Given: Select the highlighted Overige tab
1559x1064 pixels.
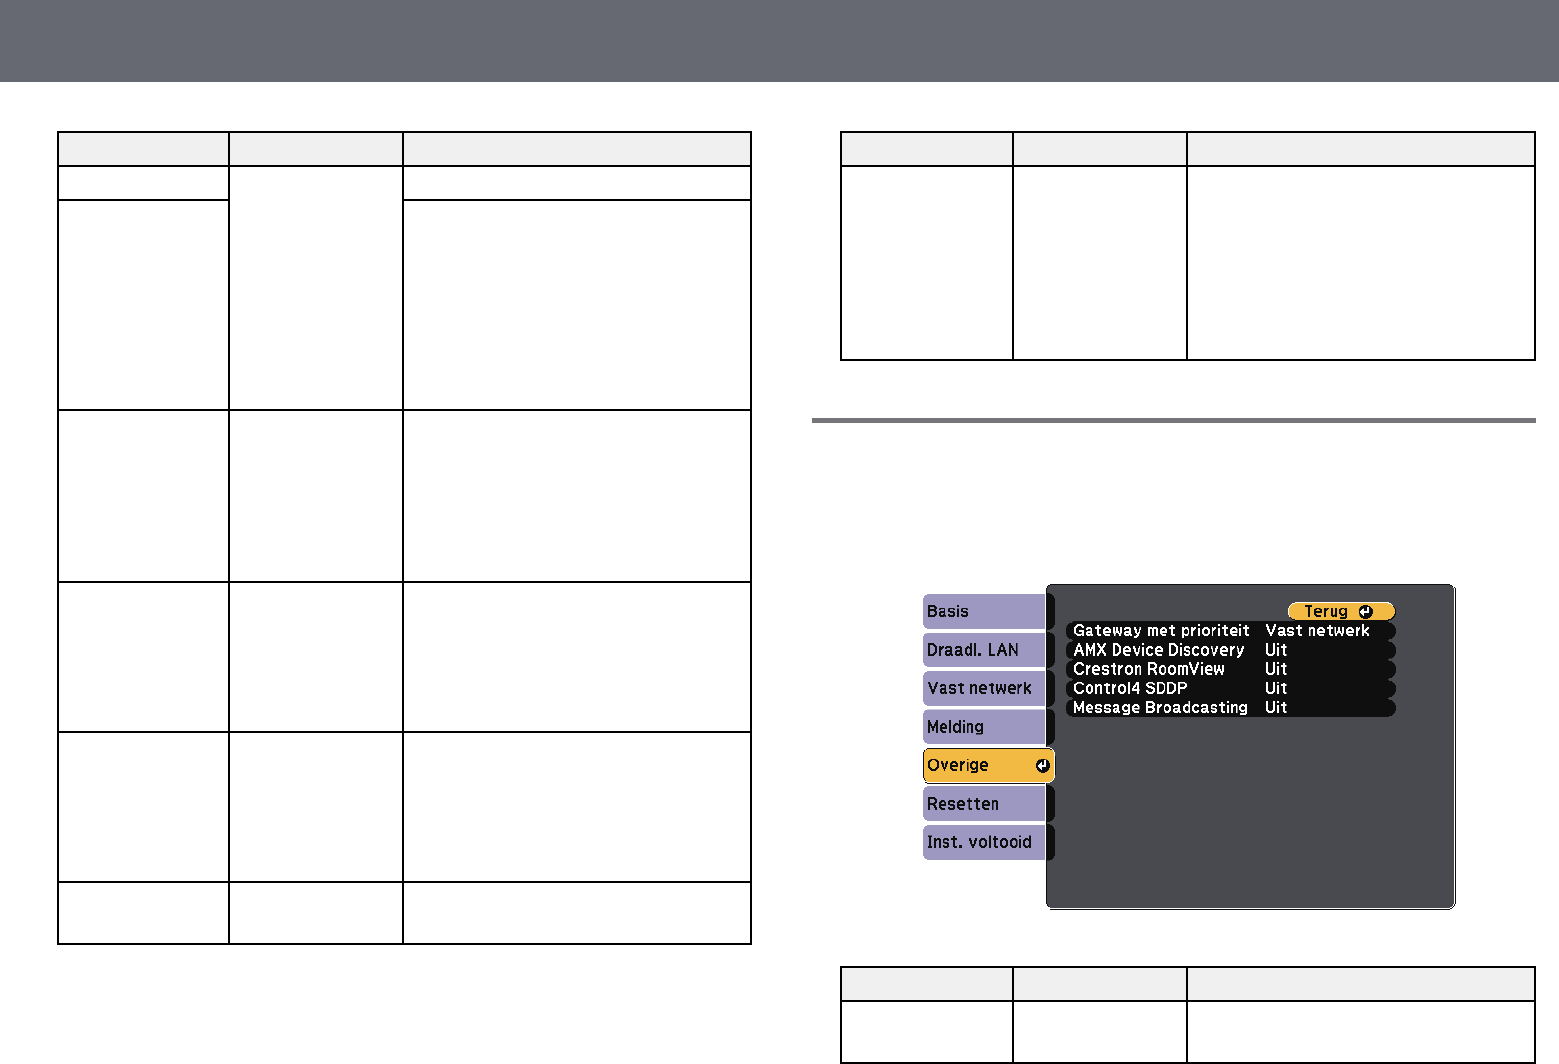Looking at the screenshot, I should point(988,765).
